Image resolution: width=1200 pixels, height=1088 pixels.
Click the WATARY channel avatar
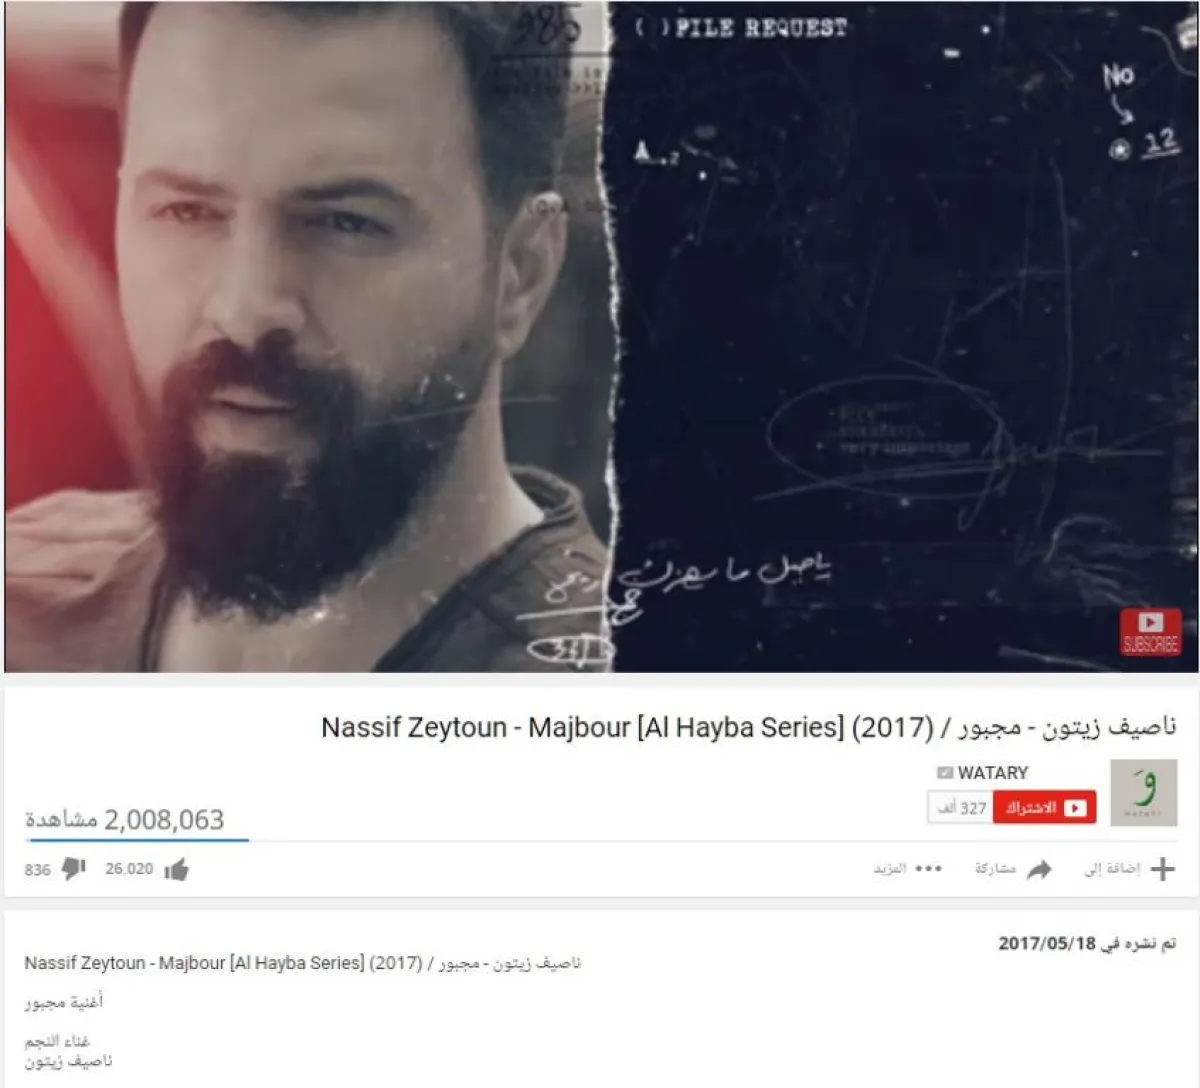pos(1144,793)
